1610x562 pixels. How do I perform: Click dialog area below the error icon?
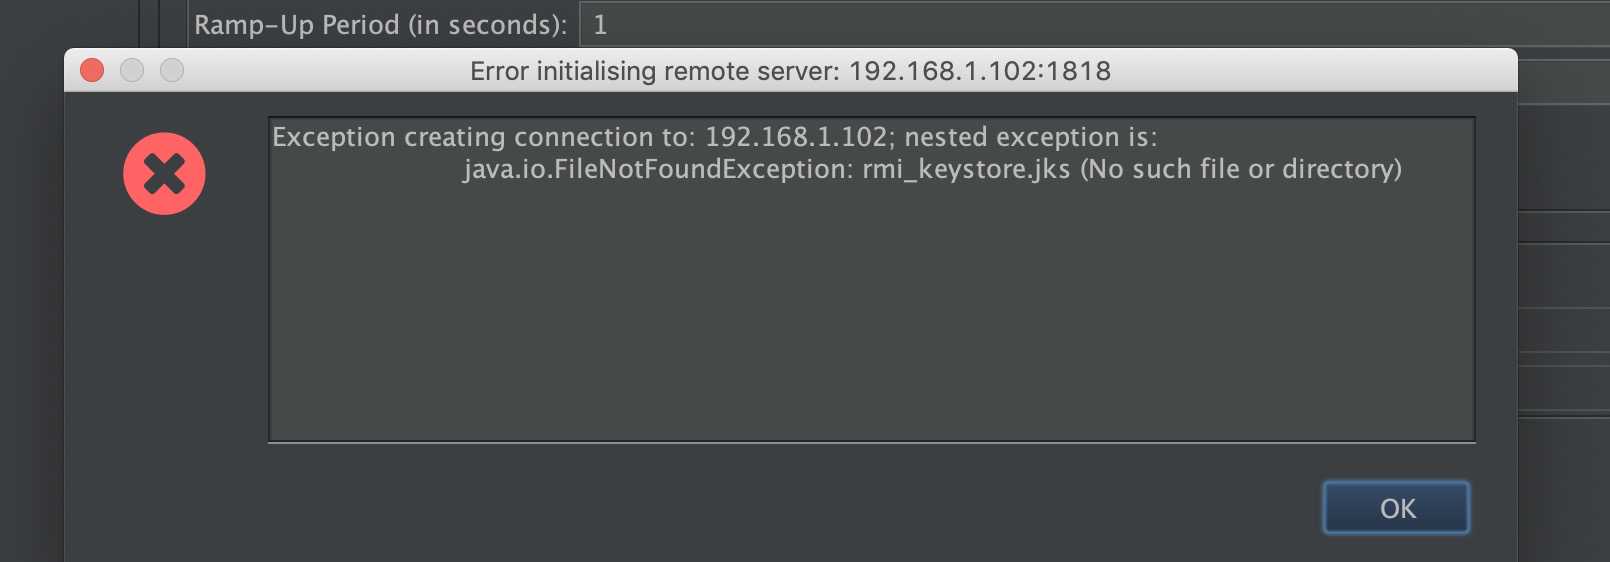point(164,380)
